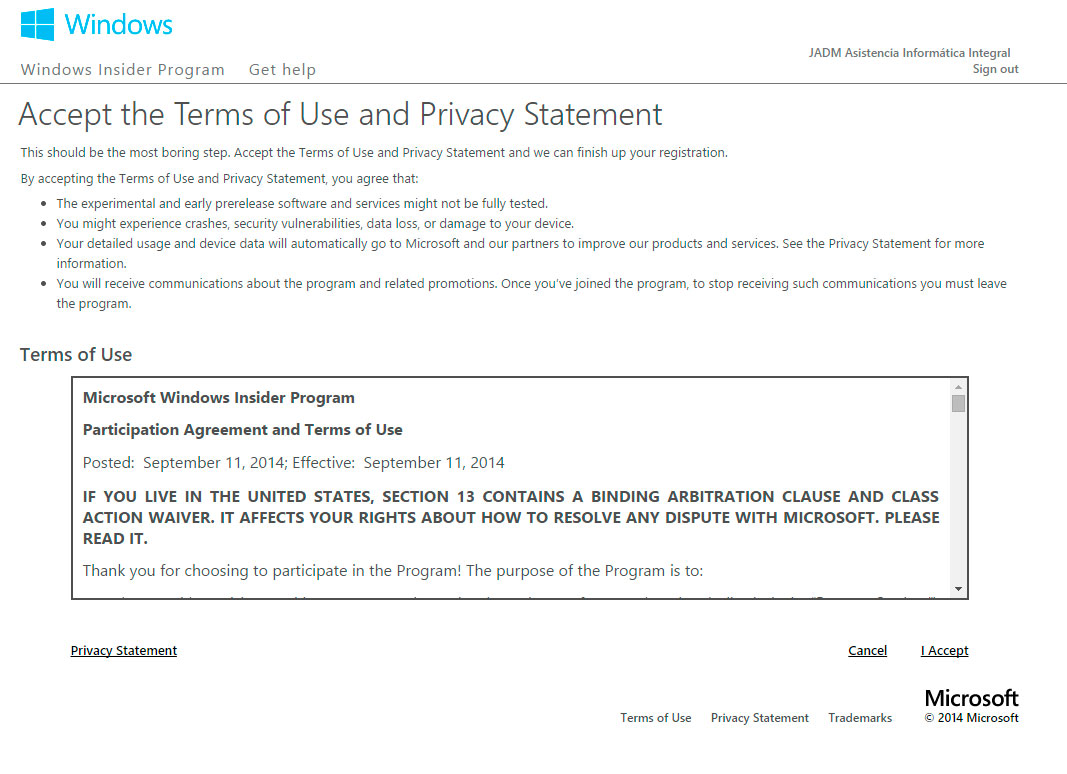
Task: Click the © 2014 Microsoft copyright text
Action: 971,718
